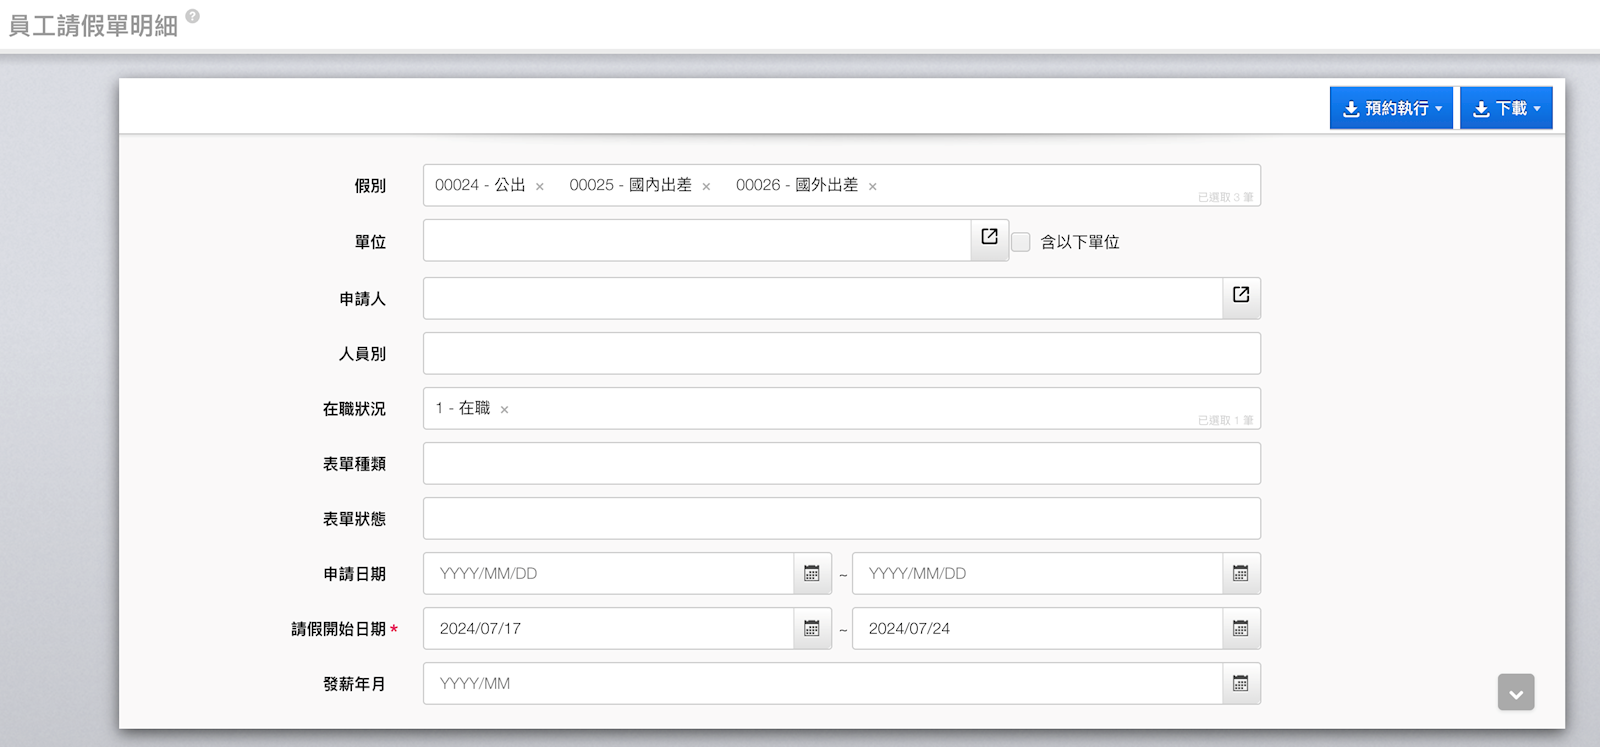
Task: Click the 發薪年月 YYYY/MM input field
Action: (x=822, y=684)
